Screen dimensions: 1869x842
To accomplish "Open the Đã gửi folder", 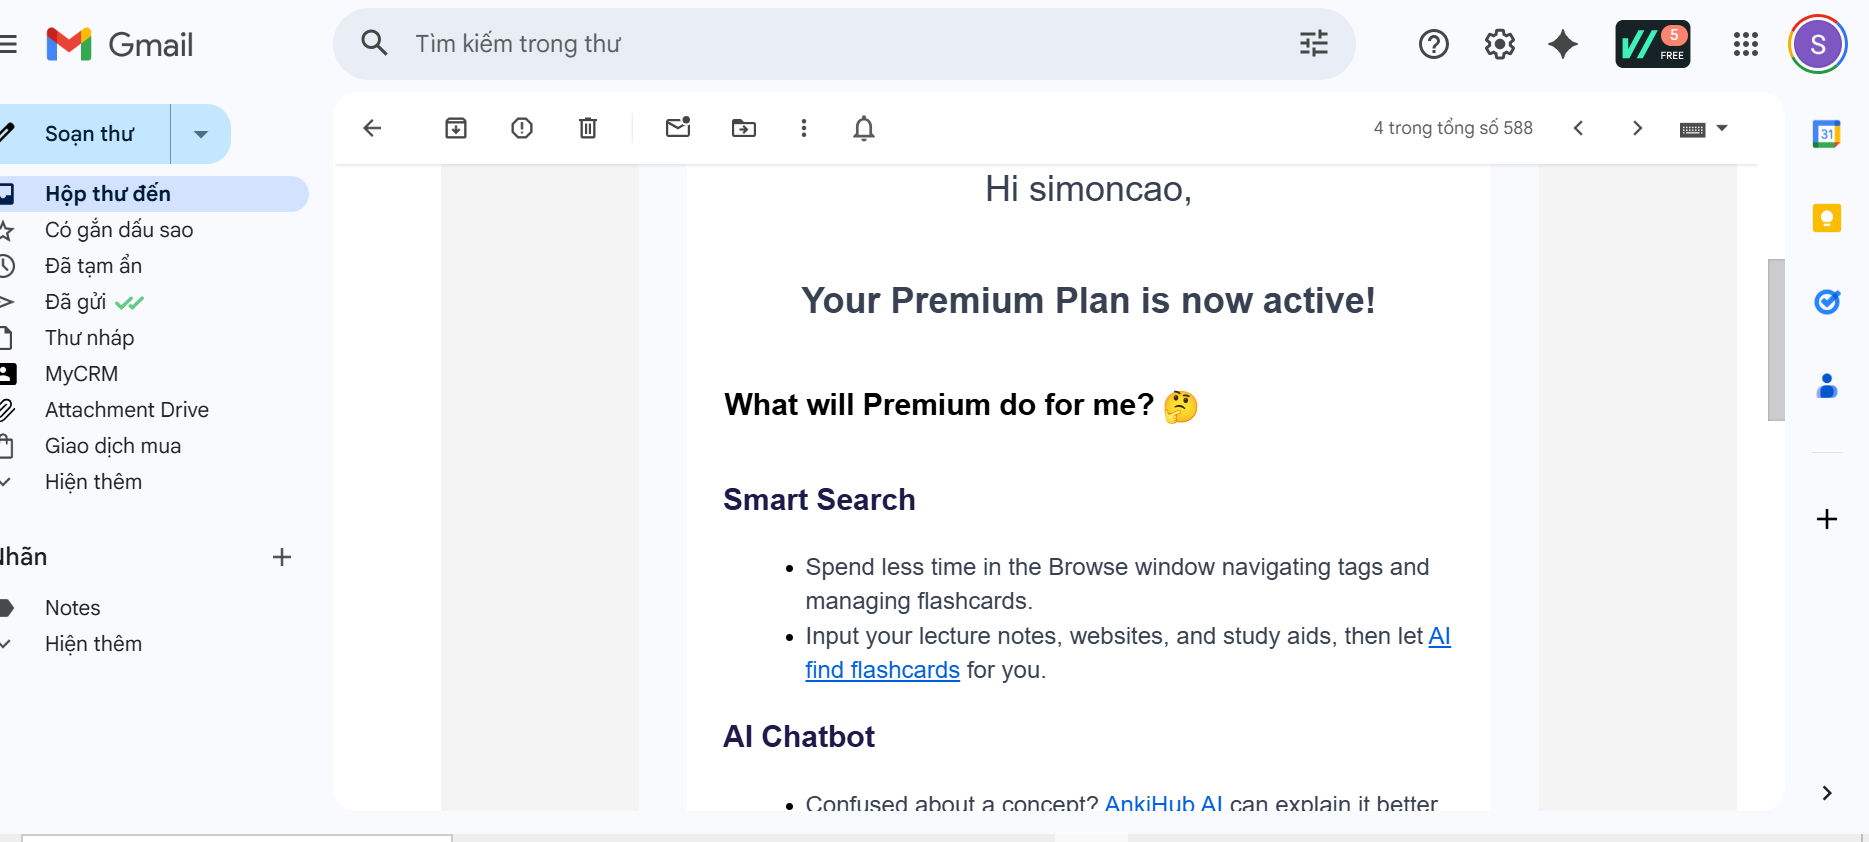I will (x=76, y=302).
